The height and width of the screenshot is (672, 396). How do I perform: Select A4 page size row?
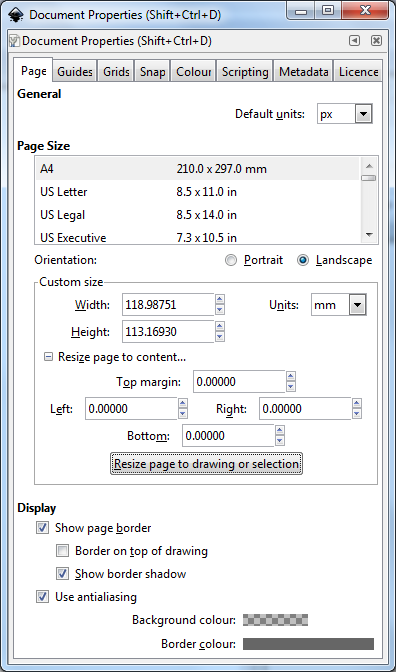tap(198, 169)
